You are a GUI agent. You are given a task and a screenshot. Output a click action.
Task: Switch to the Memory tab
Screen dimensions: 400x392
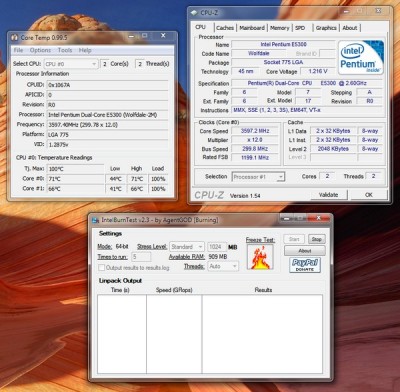279,28
